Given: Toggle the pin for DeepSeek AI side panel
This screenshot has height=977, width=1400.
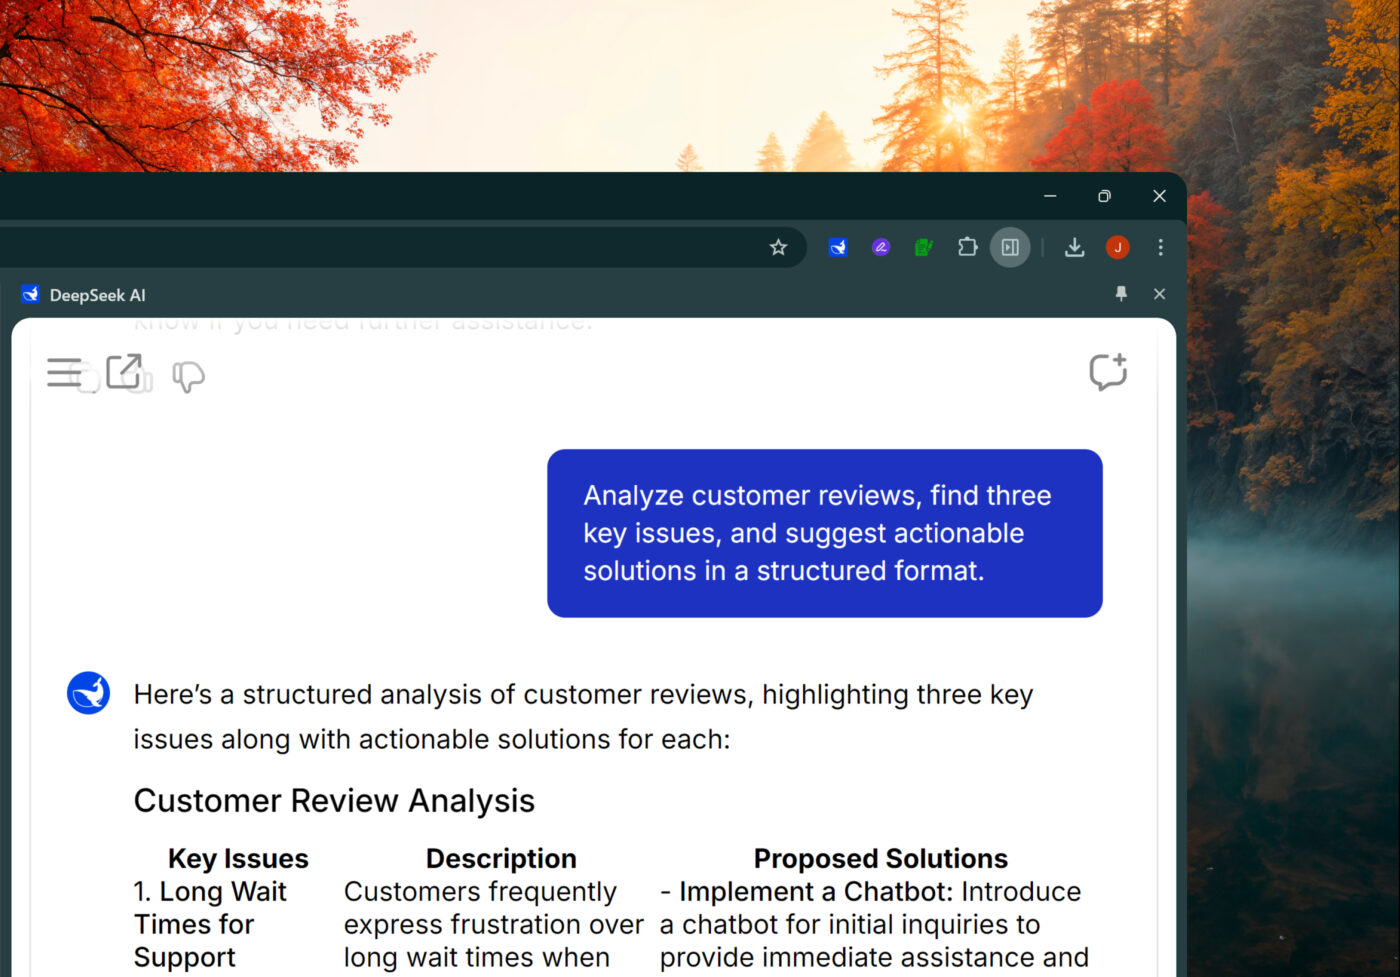Looking at the screenshot, I should pos(1121,294).
